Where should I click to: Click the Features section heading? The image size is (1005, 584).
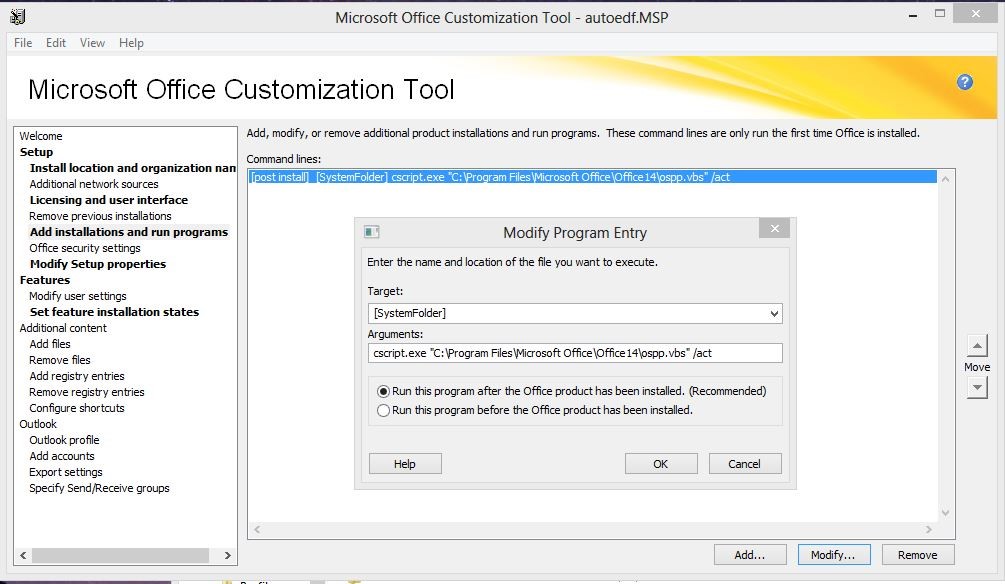45,280
